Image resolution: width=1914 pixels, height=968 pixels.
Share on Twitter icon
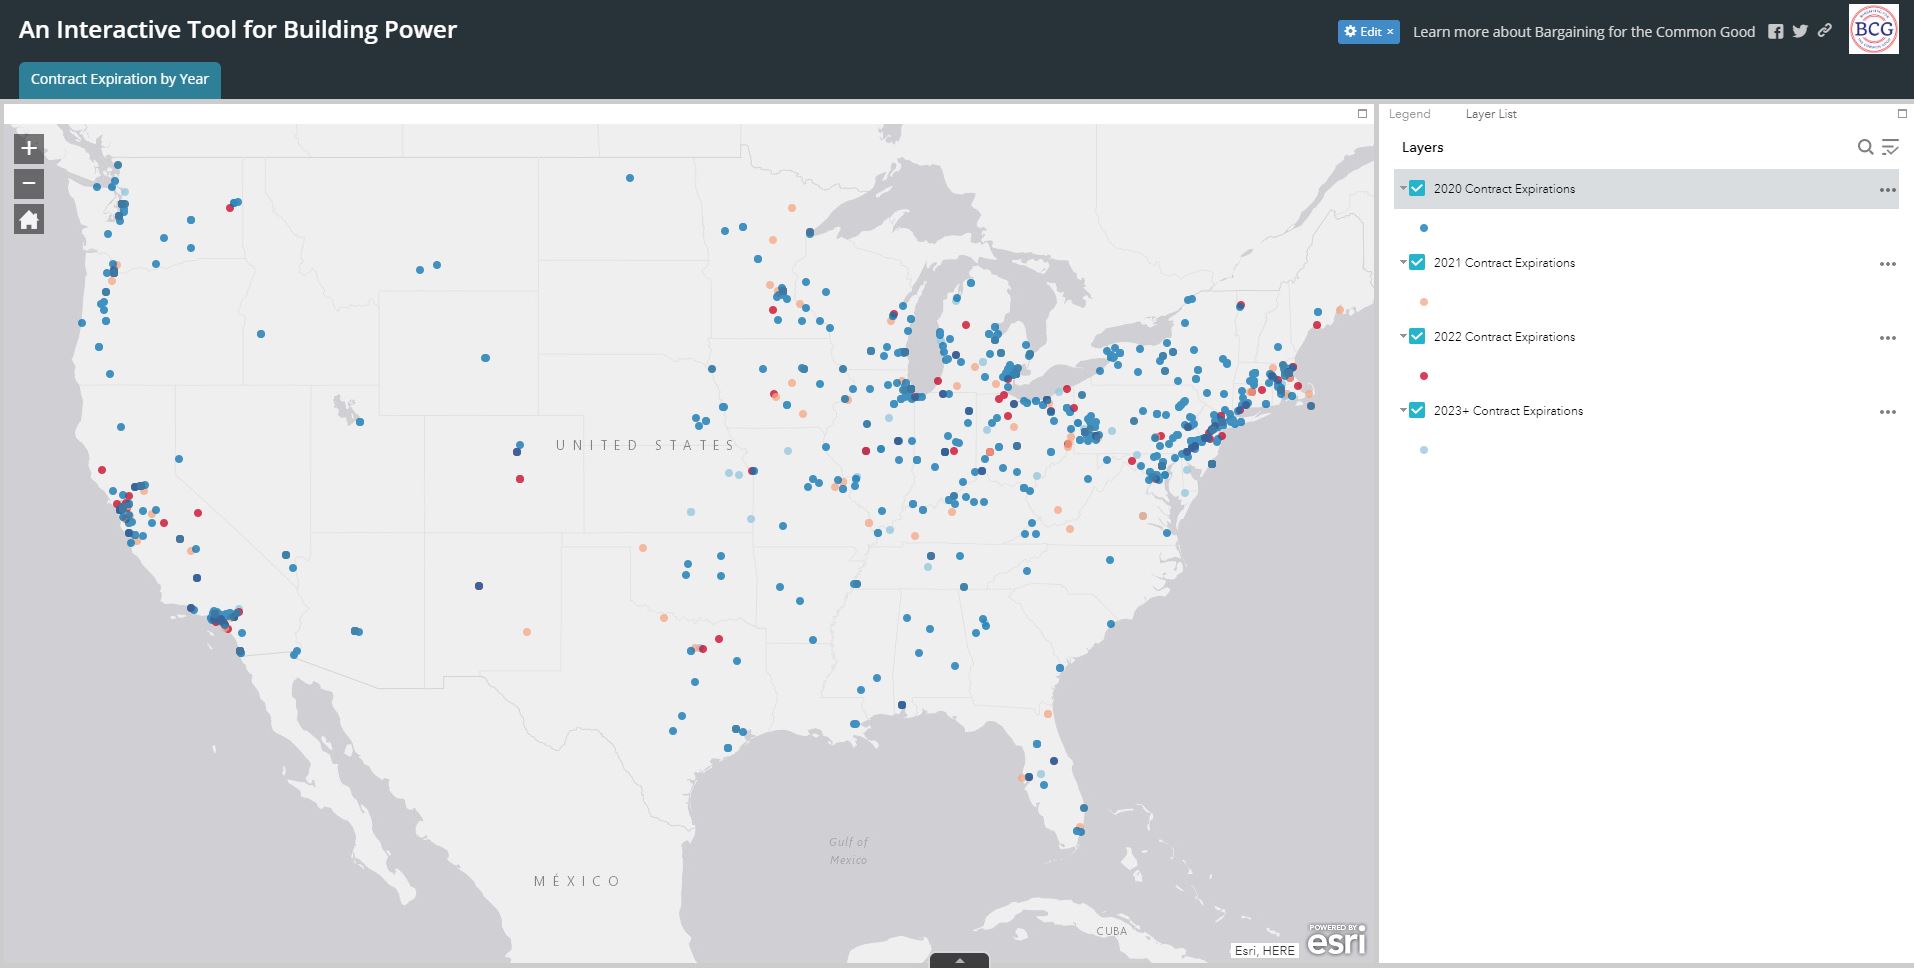coord(1800,31)
